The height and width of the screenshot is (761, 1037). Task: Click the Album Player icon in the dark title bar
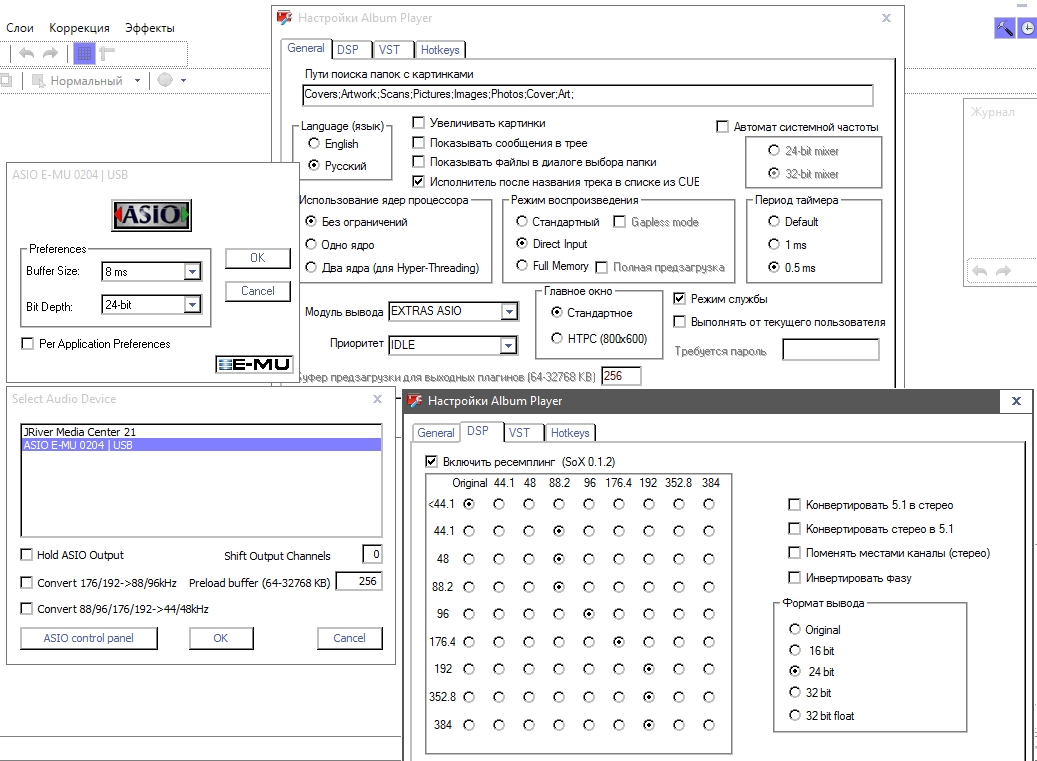tap(415, 401)
